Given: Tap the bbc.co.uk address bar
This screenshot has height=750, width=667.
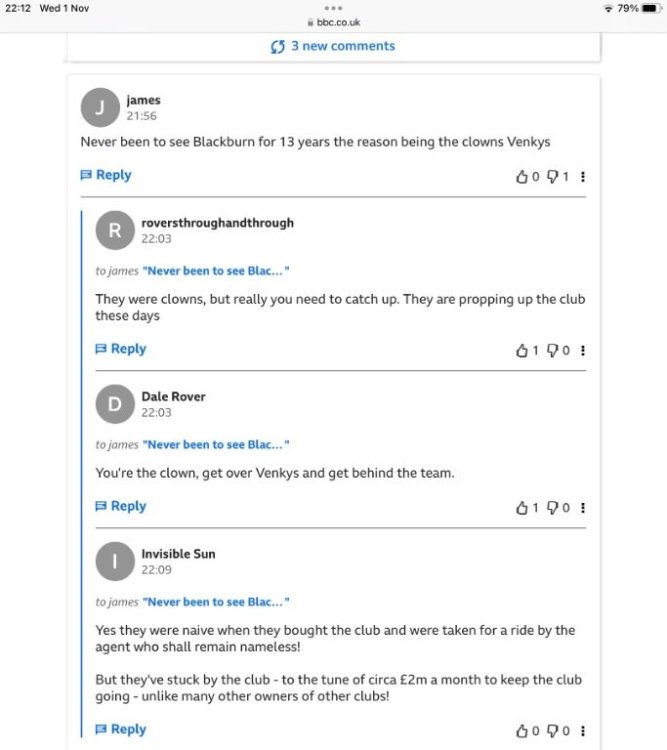Looking at the screenshot, I should (334, 22).
